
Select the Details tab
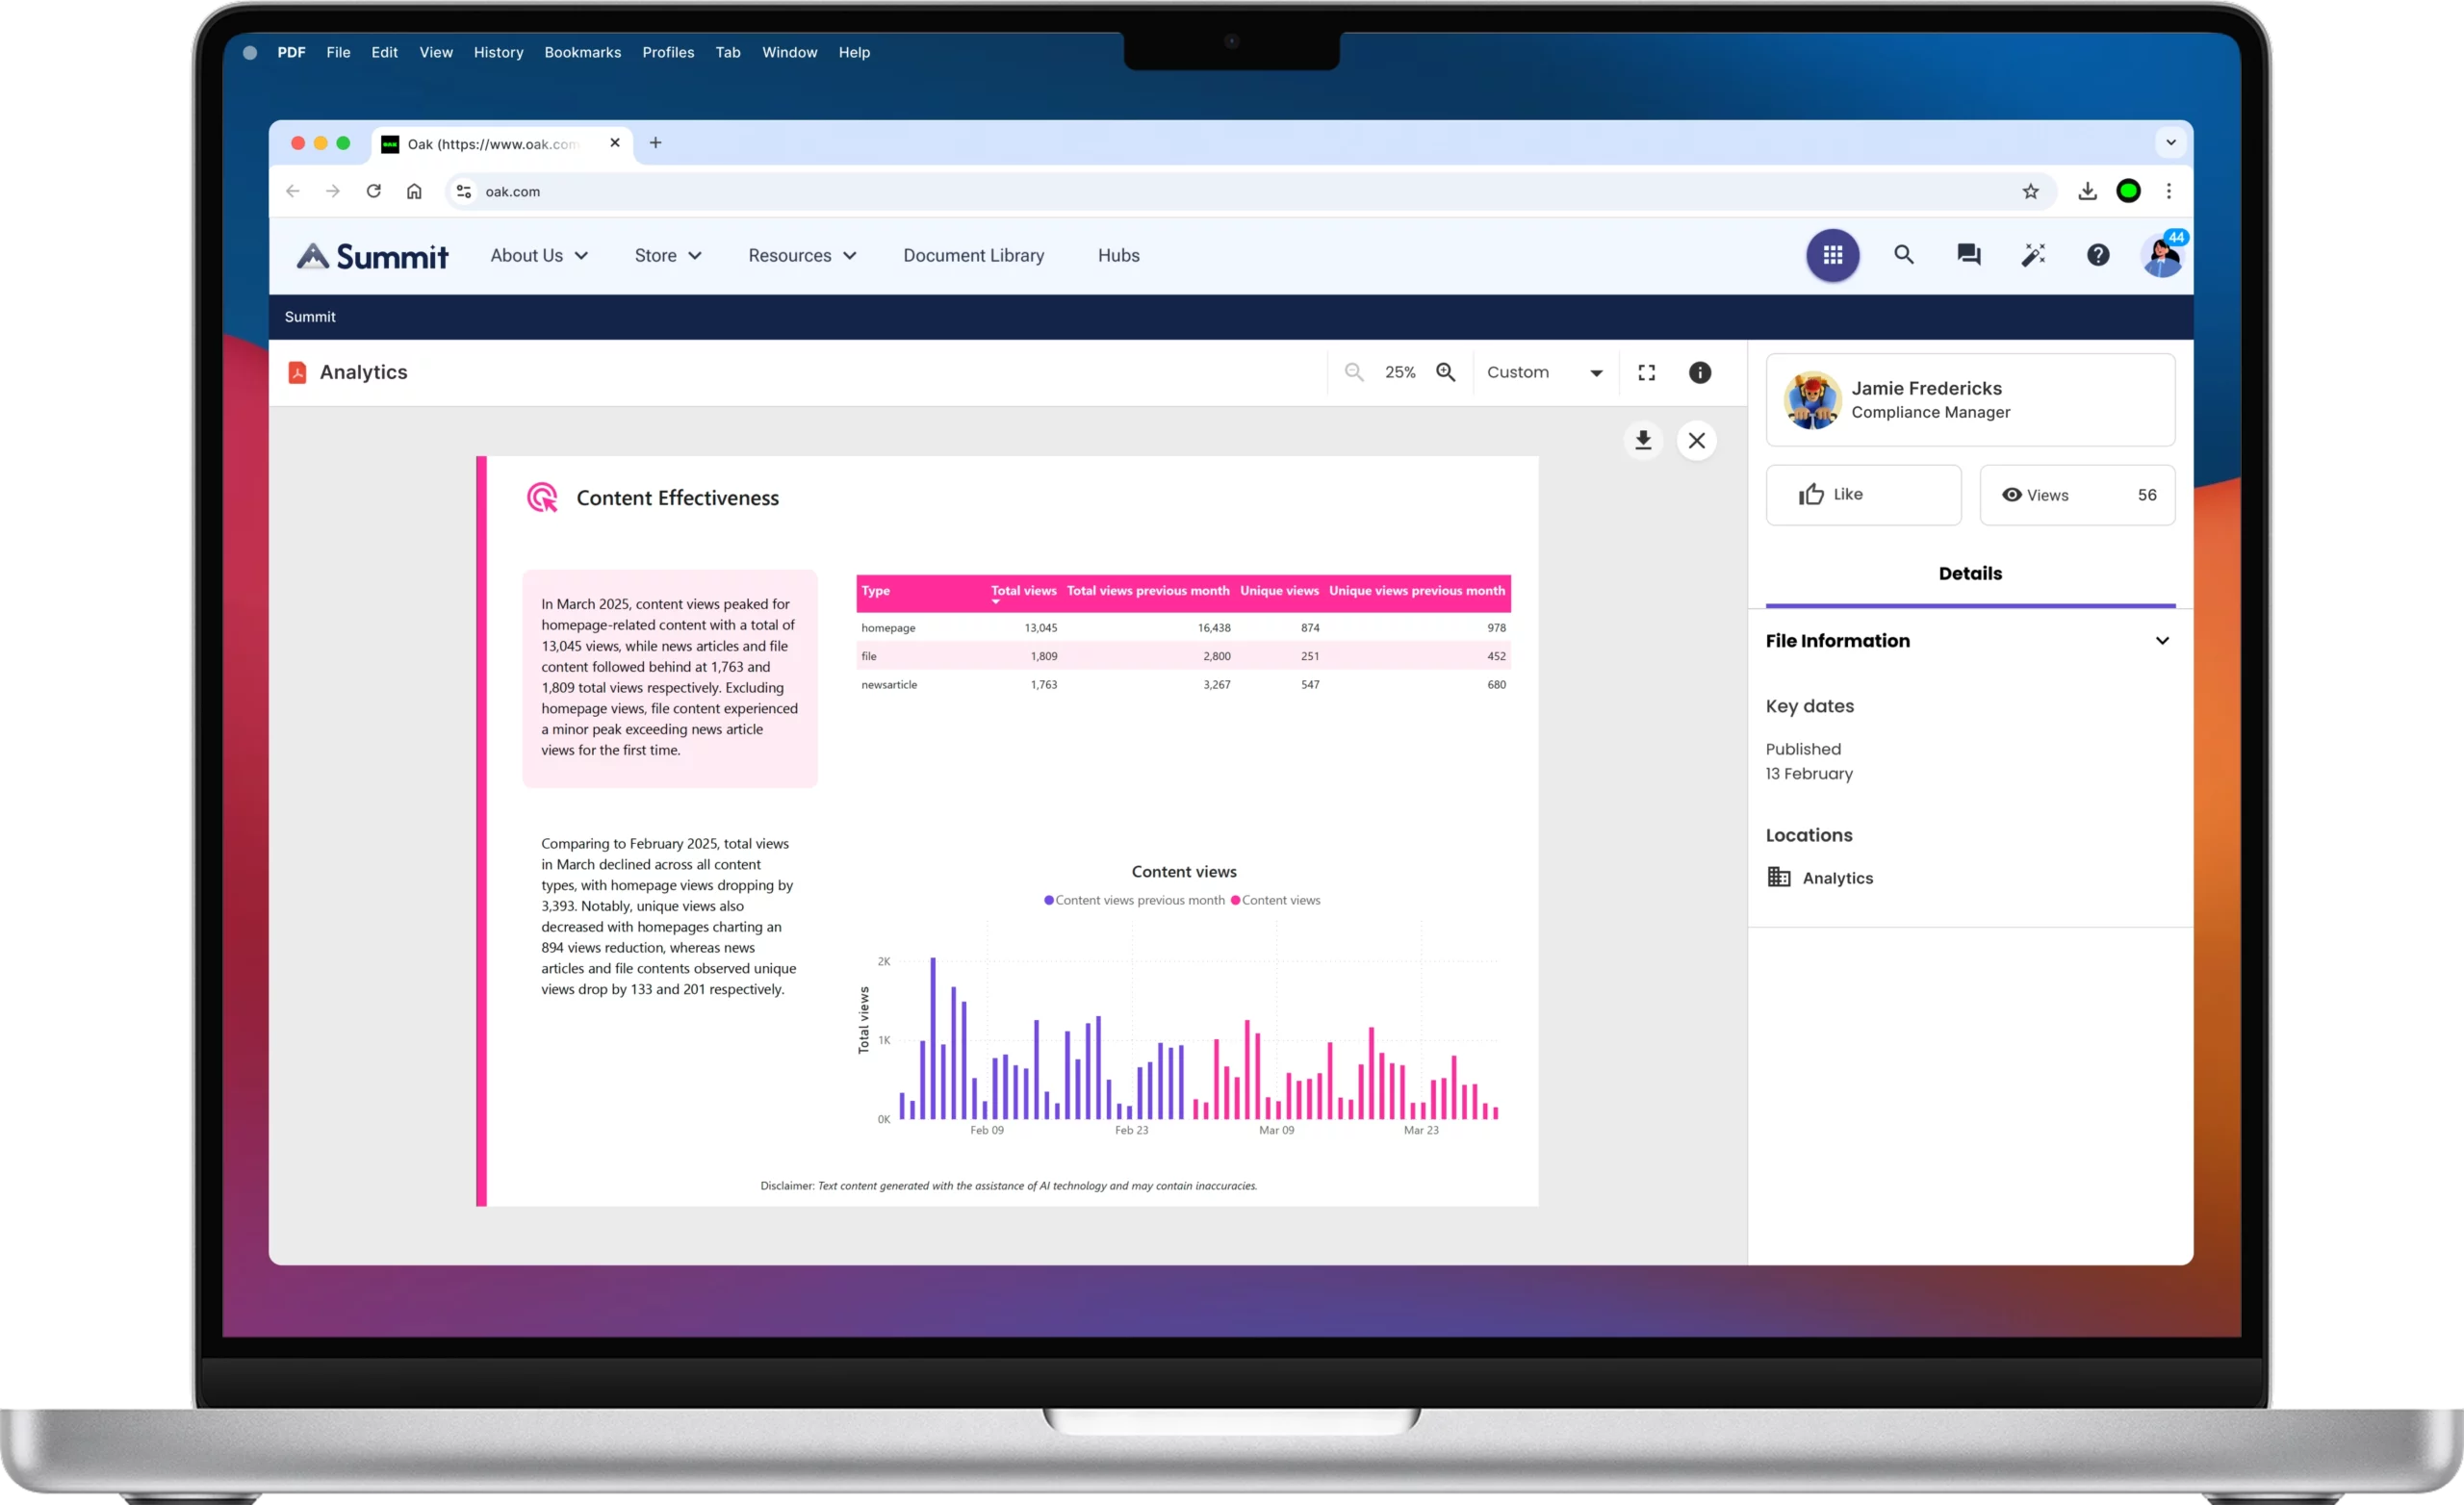click(x=1970, y=574)
